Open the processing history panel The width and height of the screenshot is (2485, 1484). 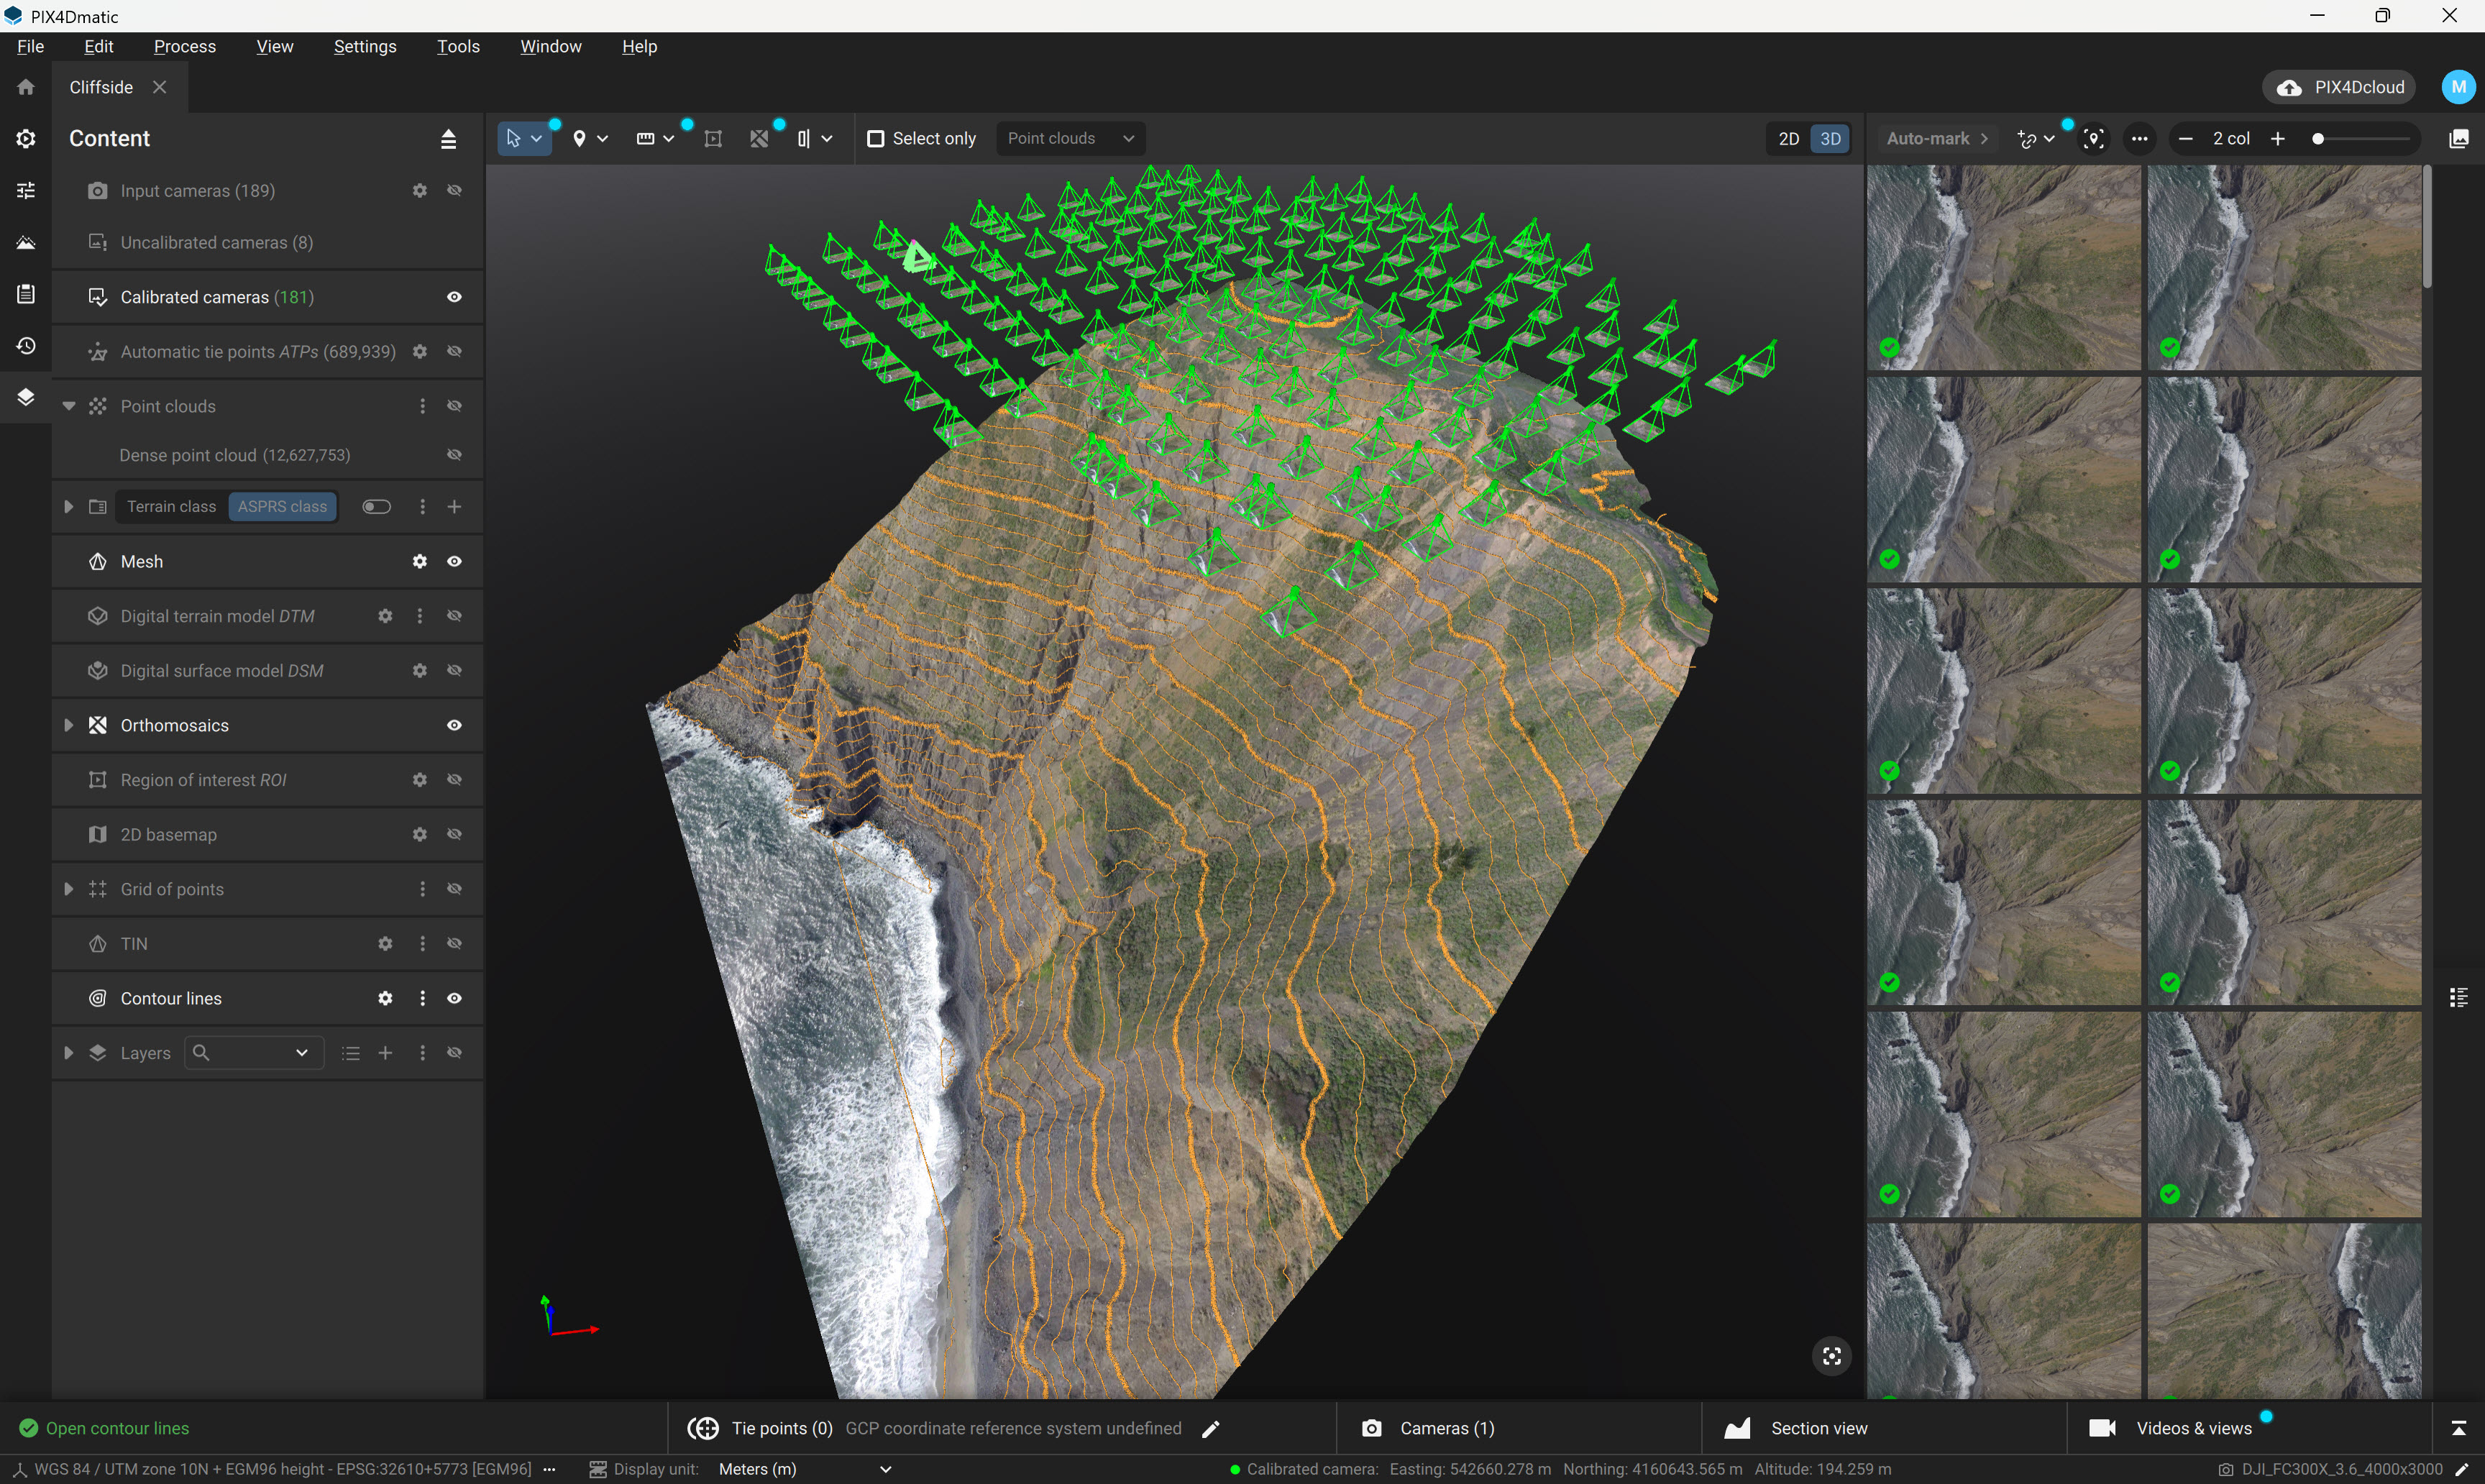[25, 345]
